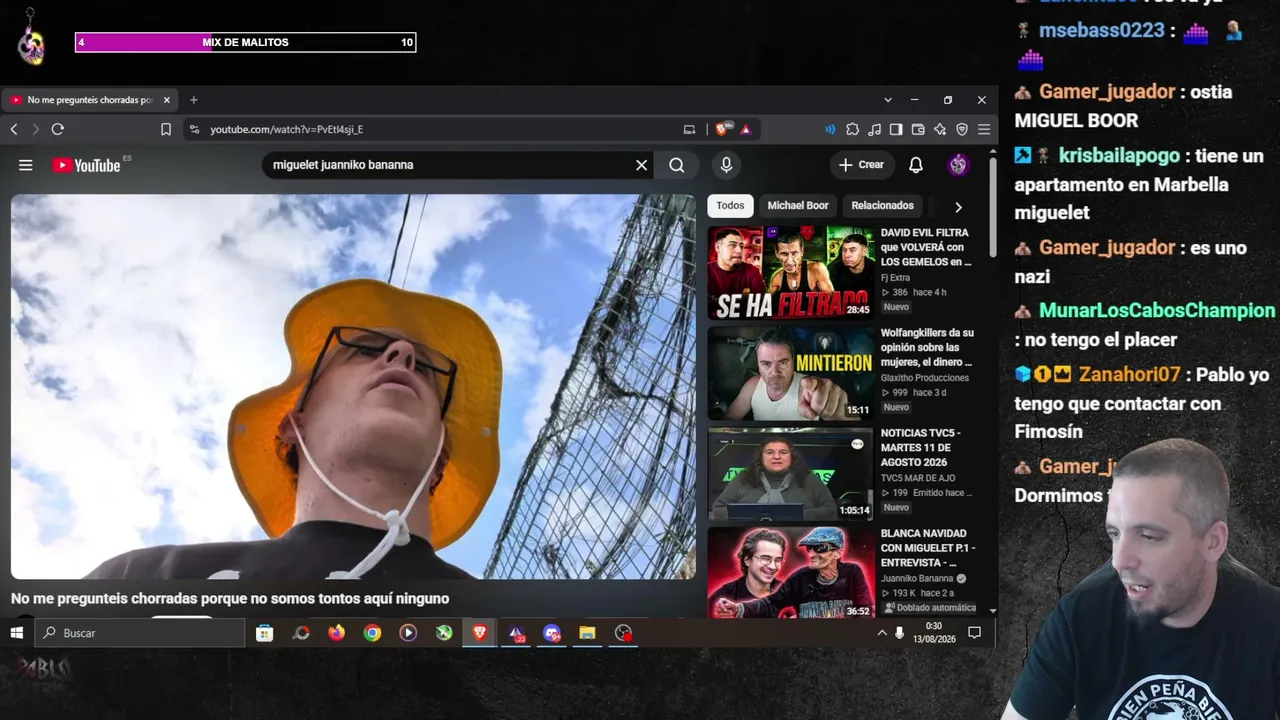Viewport: 1280px width, 720px height.
Task: Open the browser extensions puzzle icon
Action: [x=852, y=129]
